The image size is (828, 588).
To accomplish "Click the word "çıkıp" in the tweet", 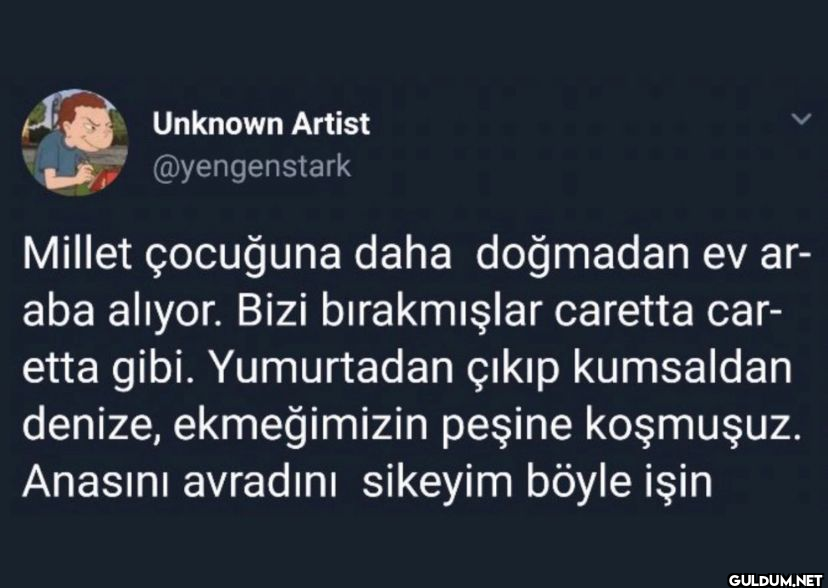I will (x=514, y=372).
